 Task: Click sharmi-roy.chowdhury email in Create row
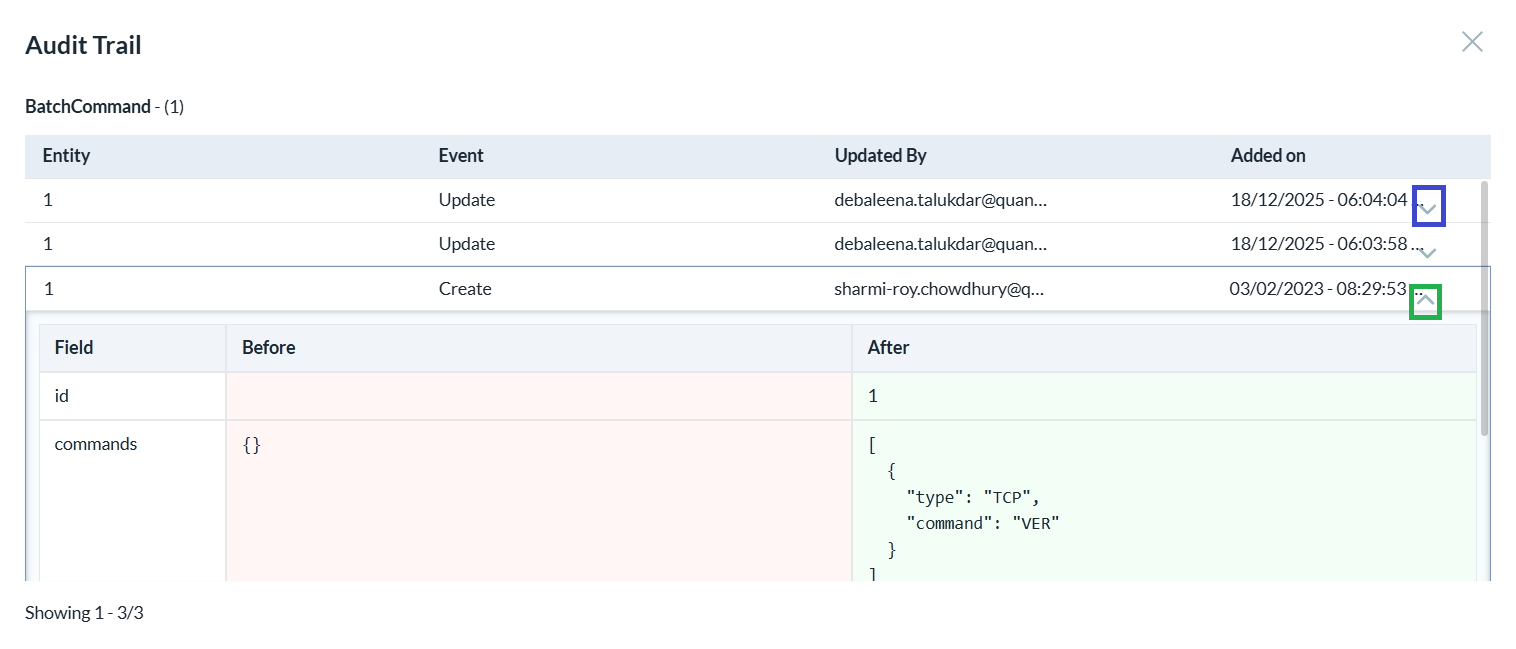pyautogui.click(x=940, y=288)
